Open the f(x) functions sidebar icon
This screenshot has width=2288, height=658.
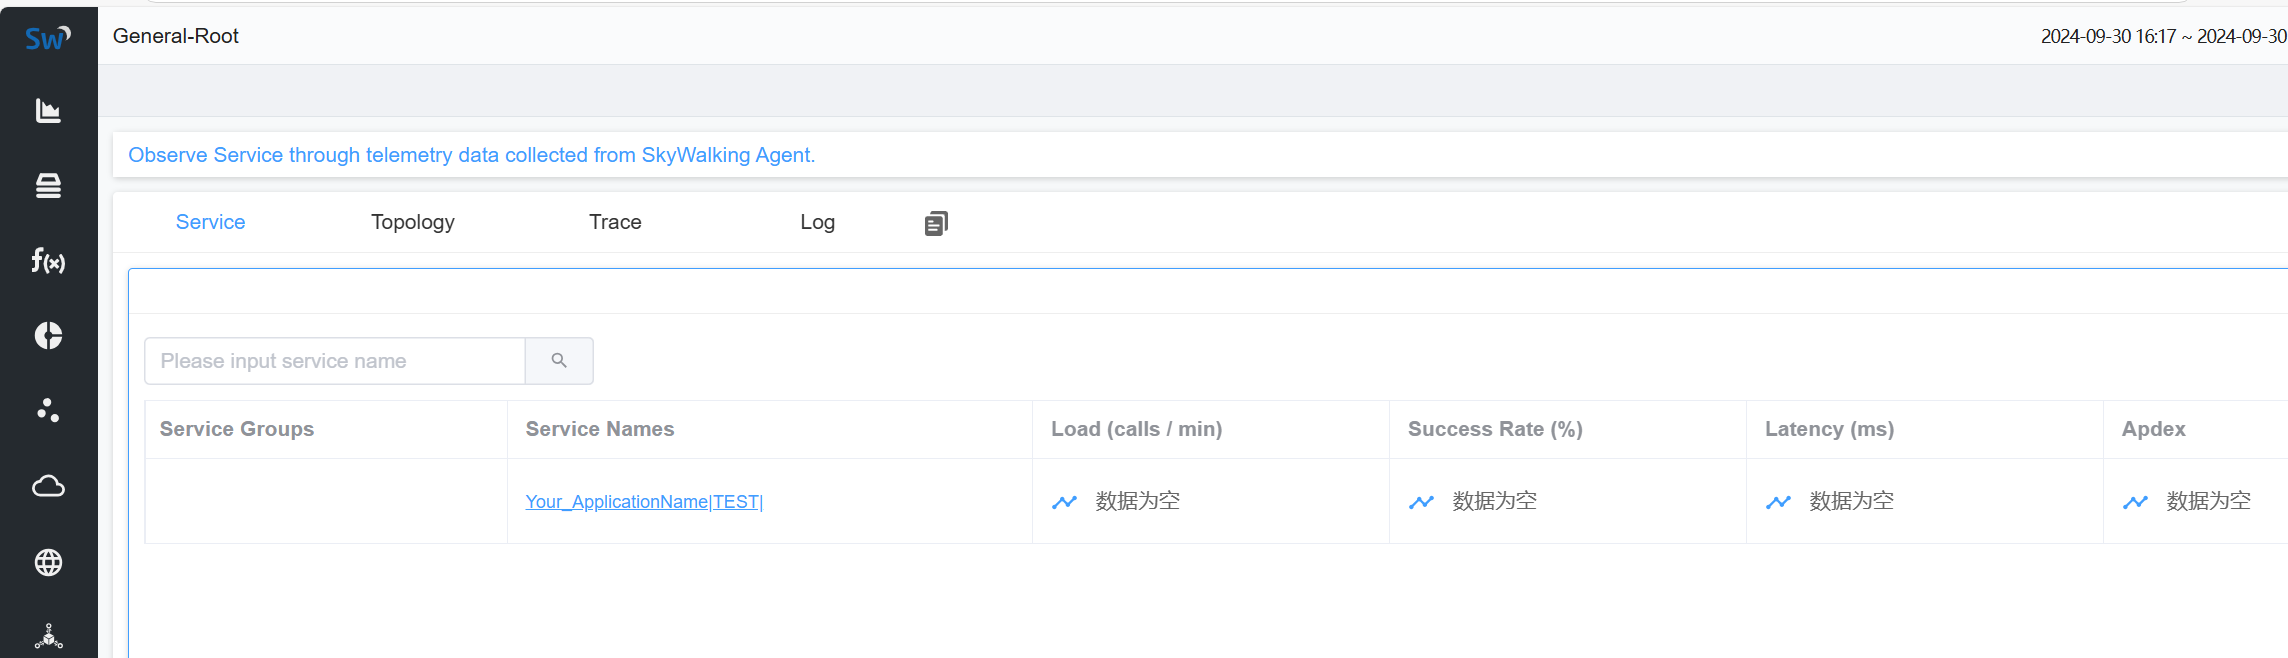[48, 261]
